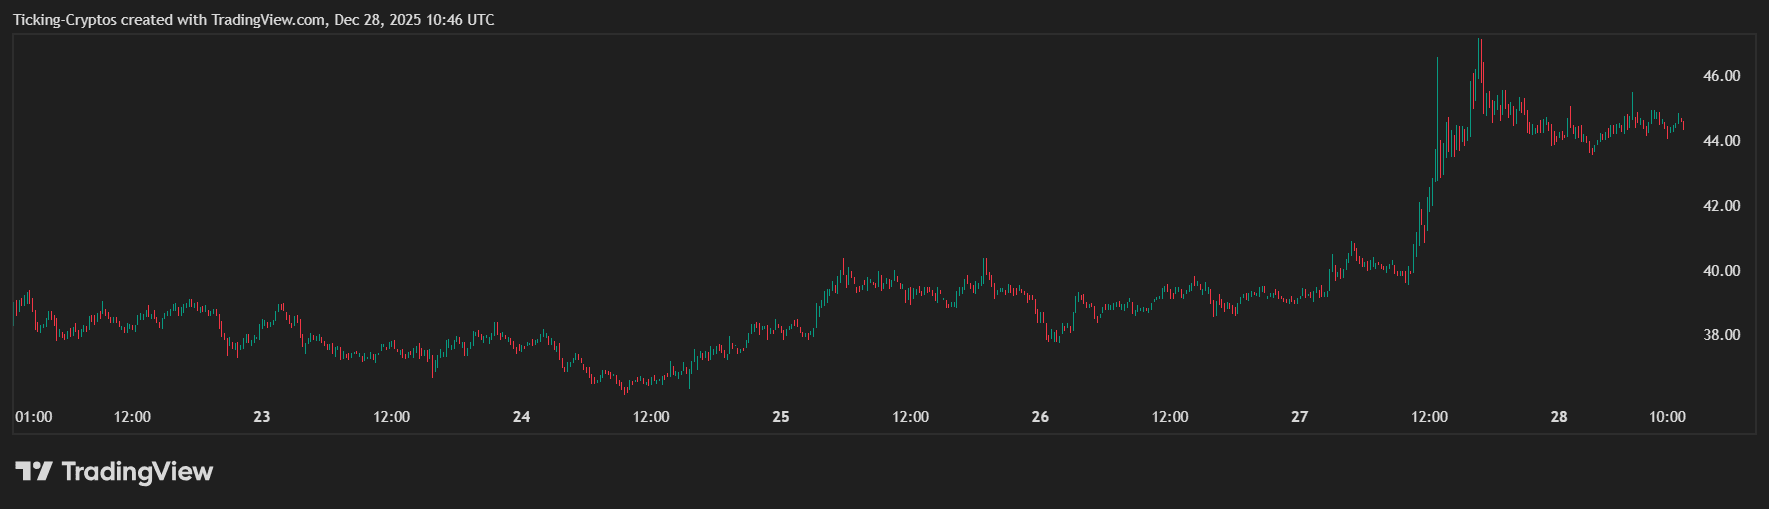Select the 44.00 price axis label
This screenshot has height=509, width=1769.
coord(1721,141)
